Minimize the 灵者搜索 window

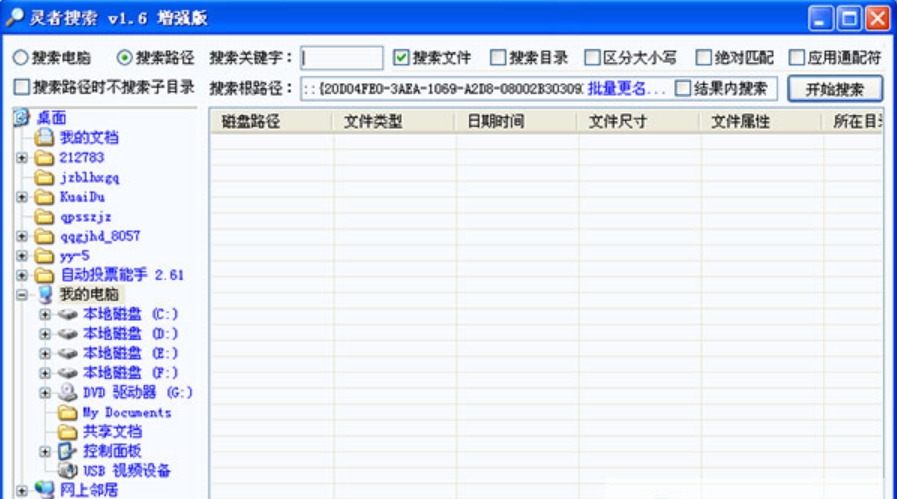click(x=820, y=18)
